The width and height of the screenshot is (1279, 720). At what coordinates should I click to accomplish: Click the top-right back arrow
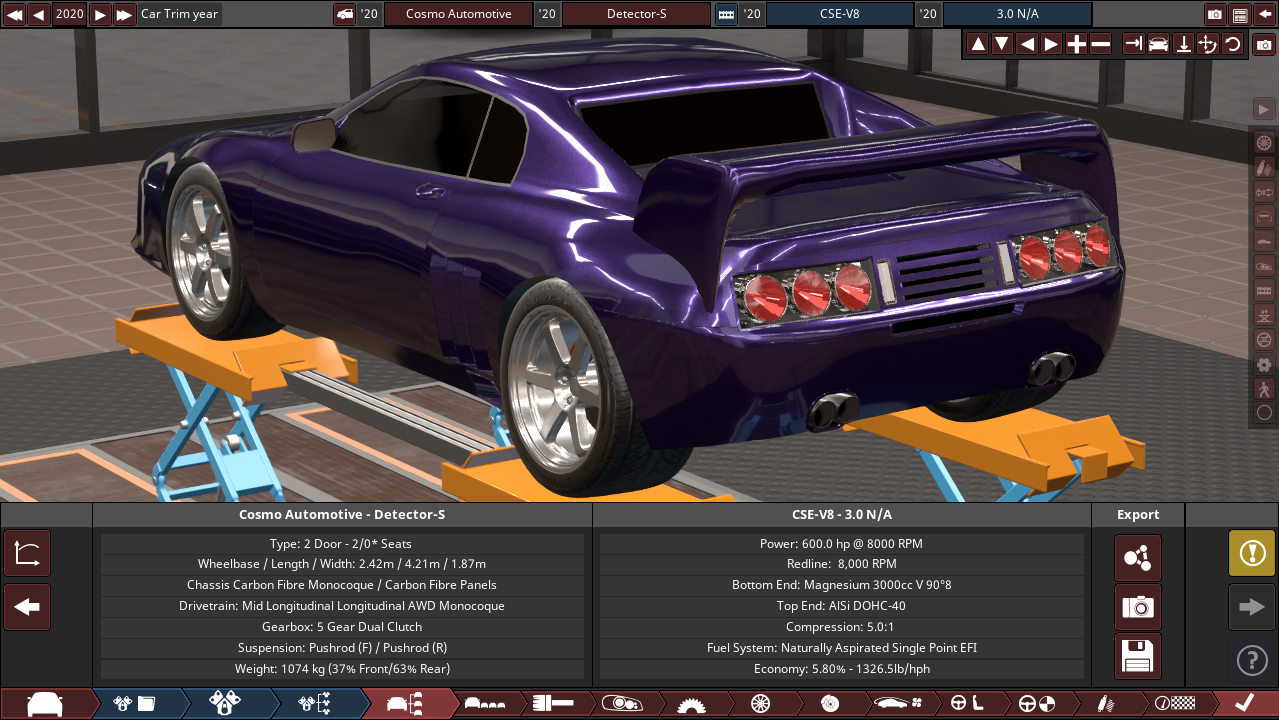point(1265,14)
